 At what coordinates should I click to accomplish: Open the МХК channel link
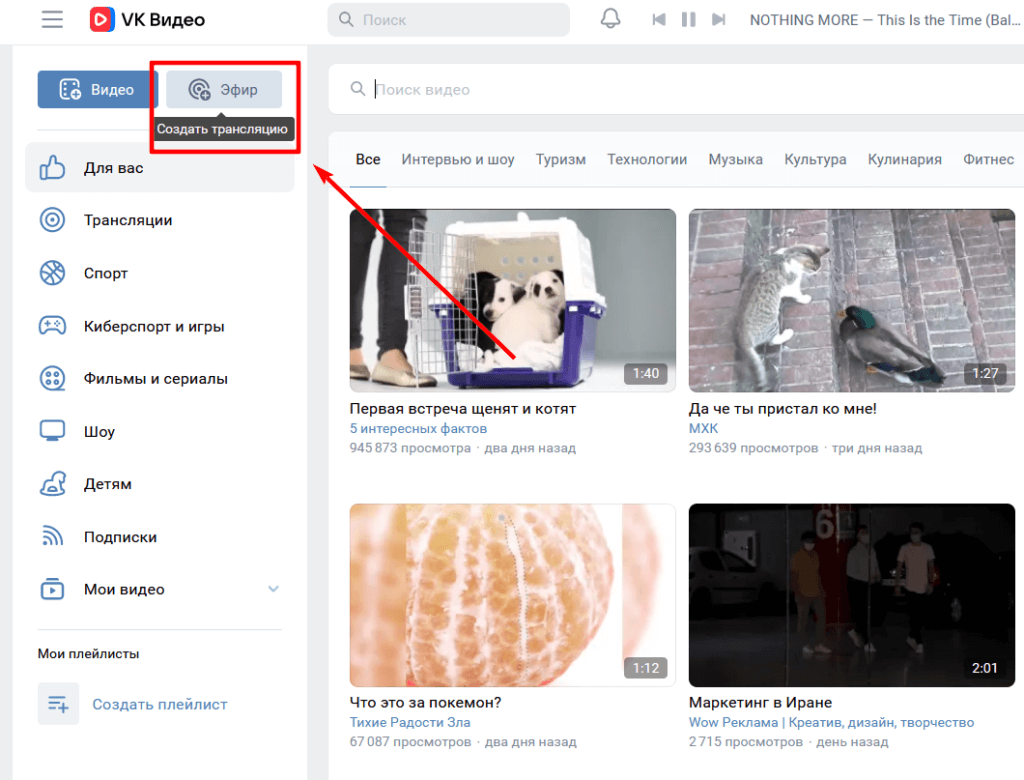(x=703, y=428)
